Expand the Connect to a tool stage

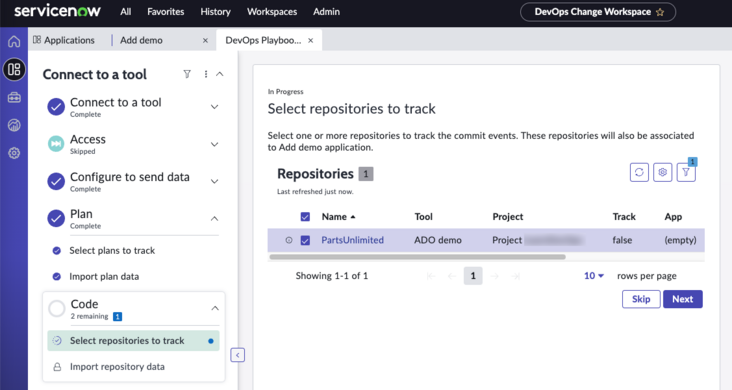tap(214, 107)
